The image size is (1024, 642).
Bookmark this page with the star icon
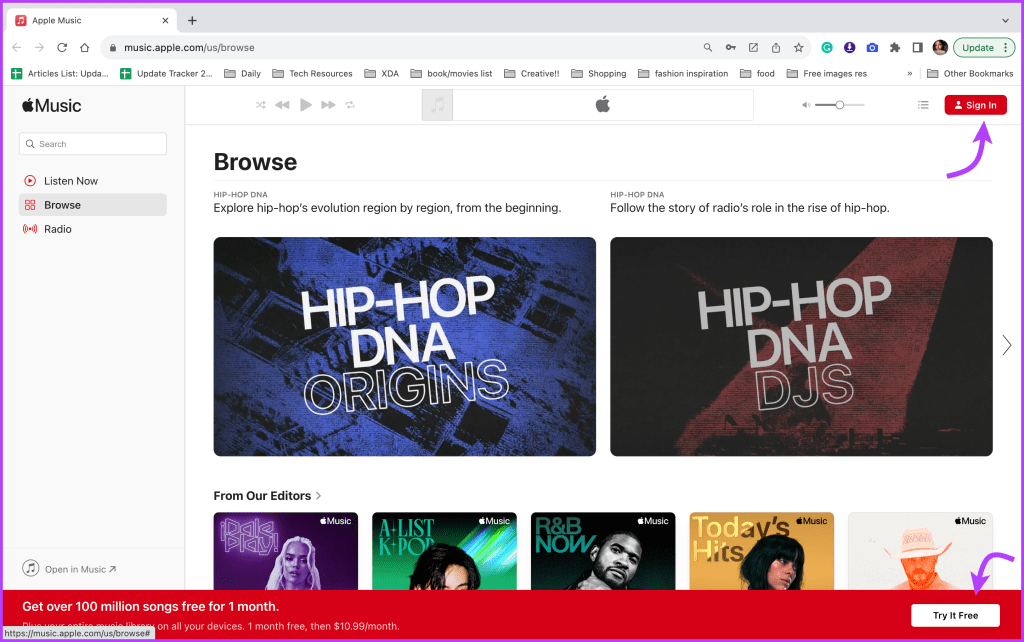coord(799,48)
